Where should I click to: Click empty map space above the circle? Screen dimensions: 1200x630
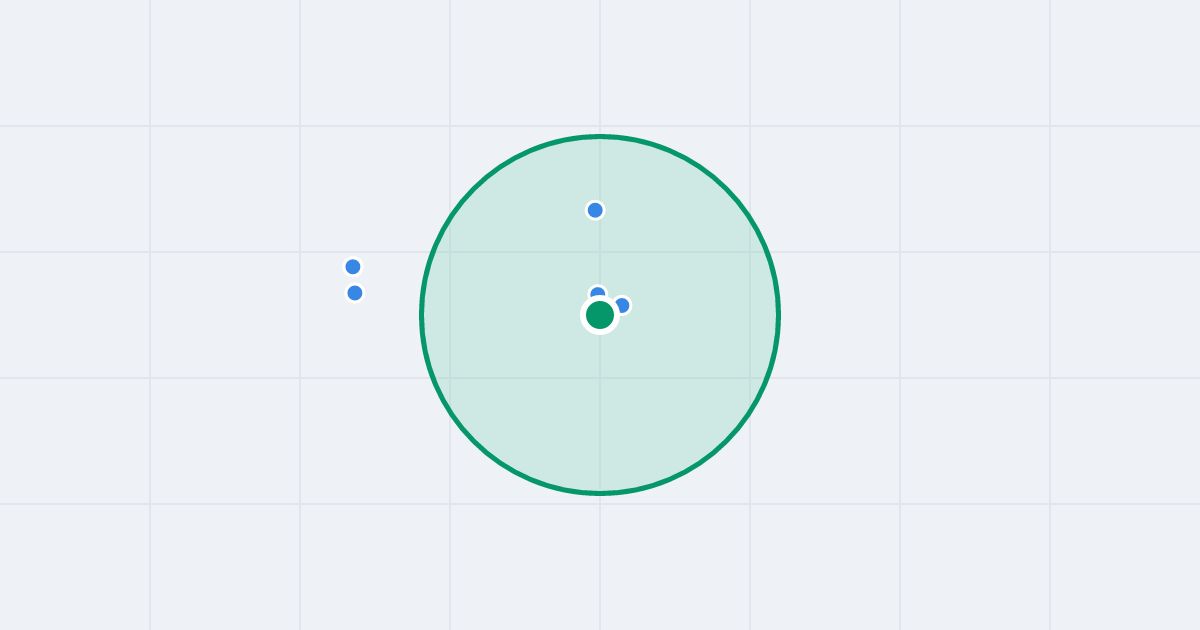600,65
